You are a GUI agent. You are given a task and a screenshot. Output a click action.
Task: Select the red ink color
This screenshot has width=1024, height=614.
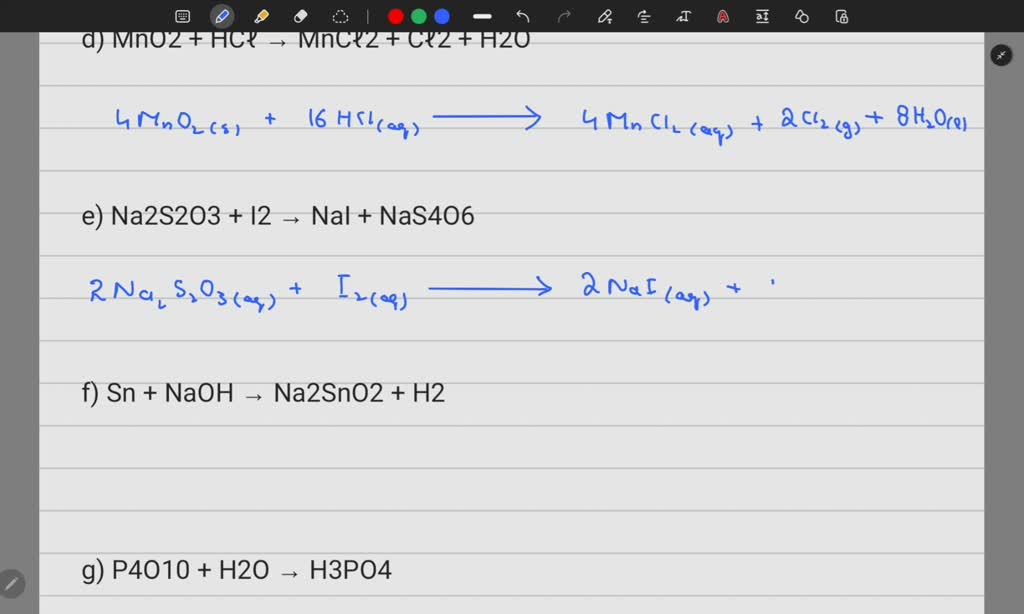pyautogui.click(x=395, y=16)
